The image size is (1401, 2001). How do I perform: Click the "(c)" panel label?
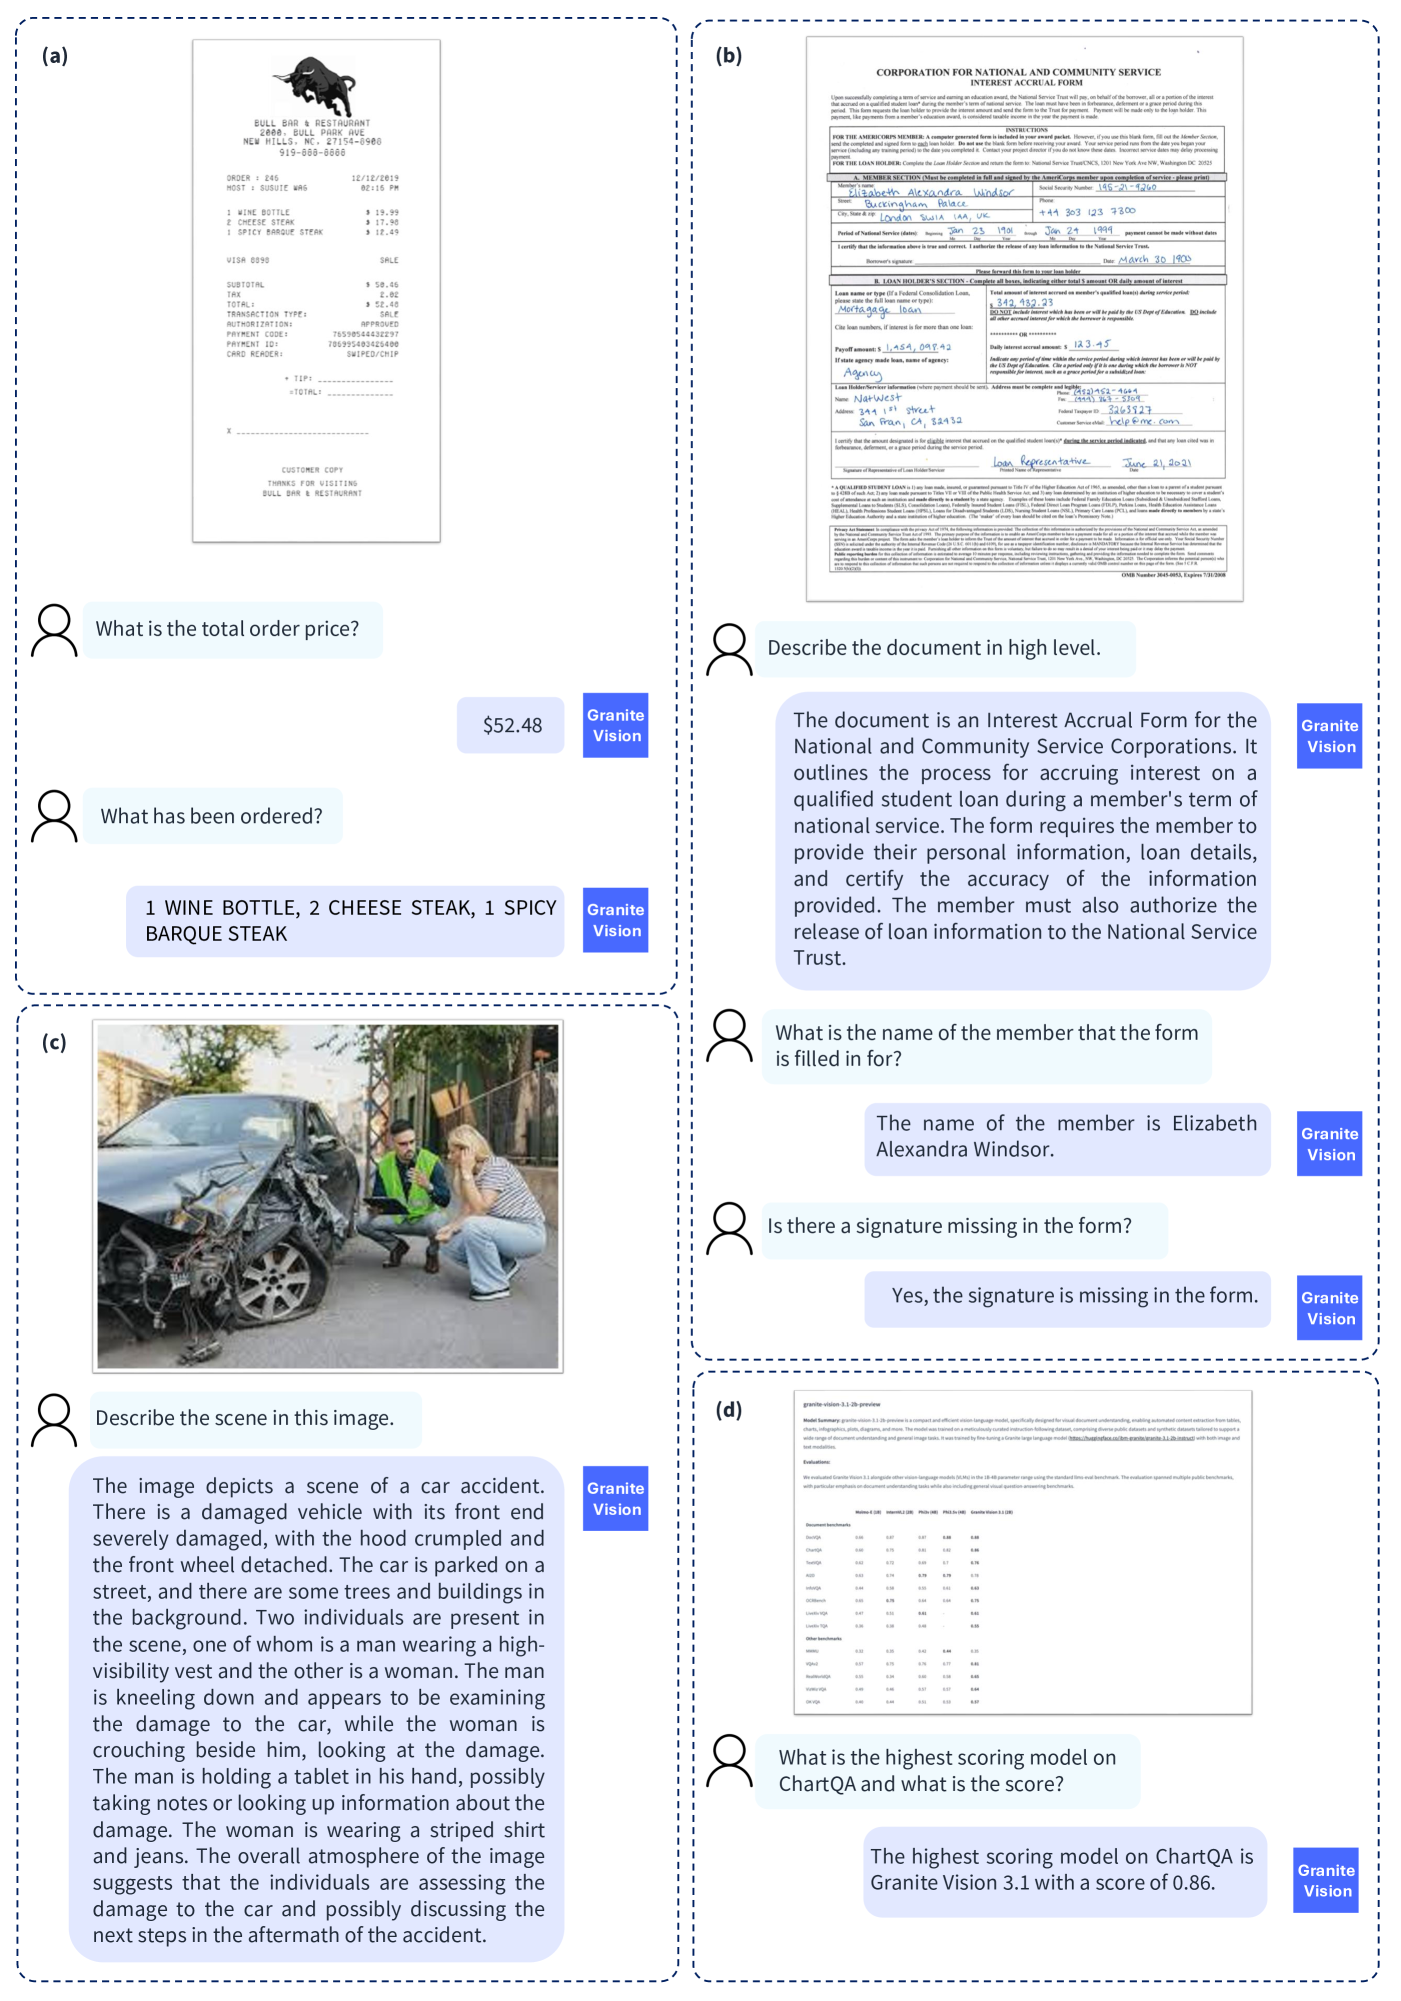coord(54,1042)
